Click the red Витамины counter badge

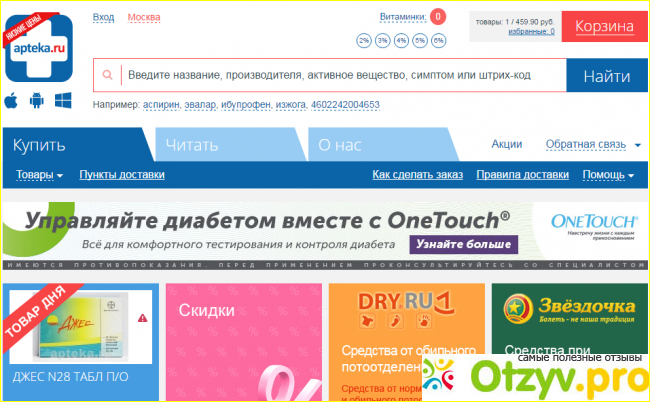click(x=438, y=17)
